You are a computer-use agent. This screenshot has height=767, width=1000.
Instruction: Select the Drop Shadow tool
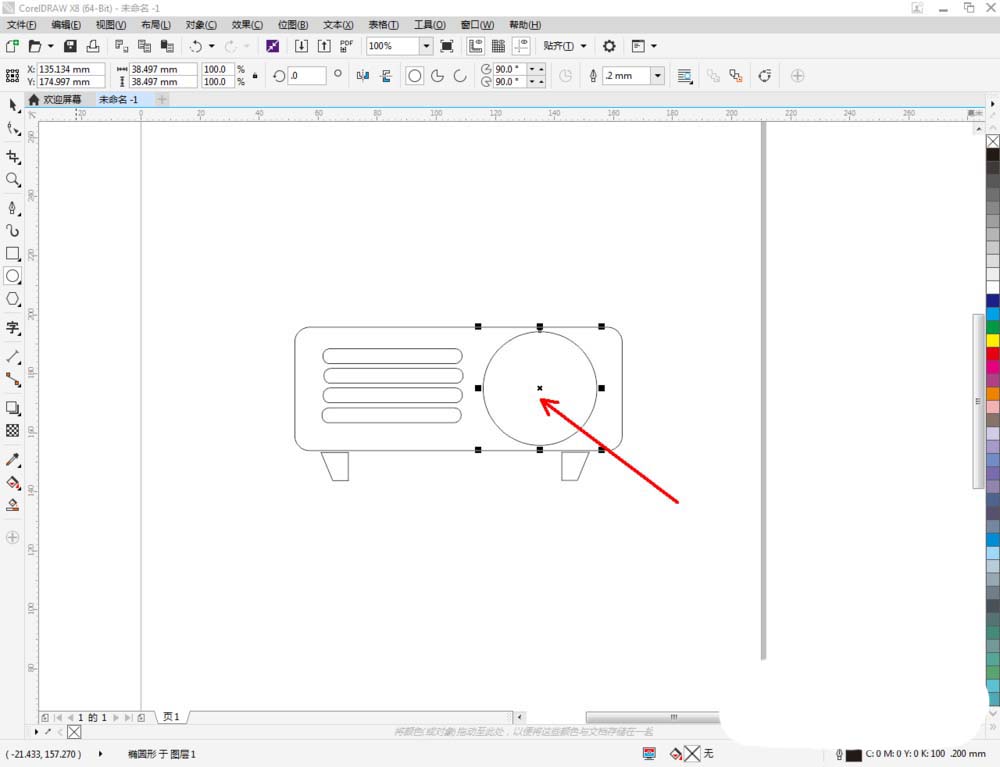[13, 408]
